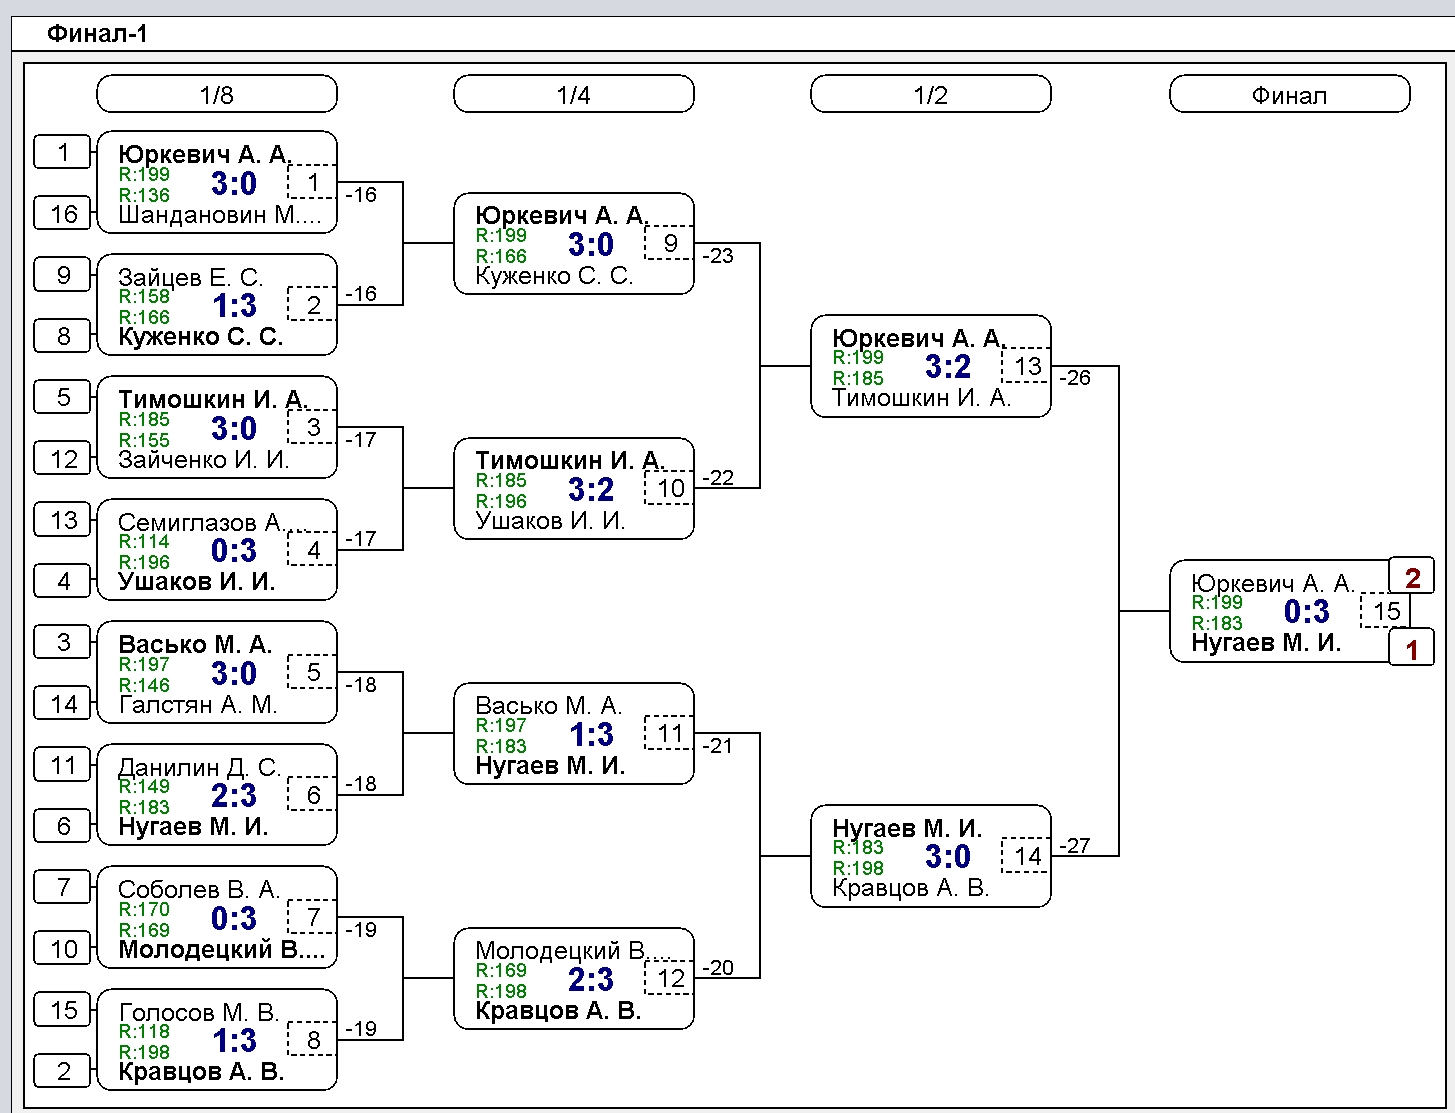Click the -22 loser-drop label
Viewport: 1455px width, 1113px height.
[718, 478]
